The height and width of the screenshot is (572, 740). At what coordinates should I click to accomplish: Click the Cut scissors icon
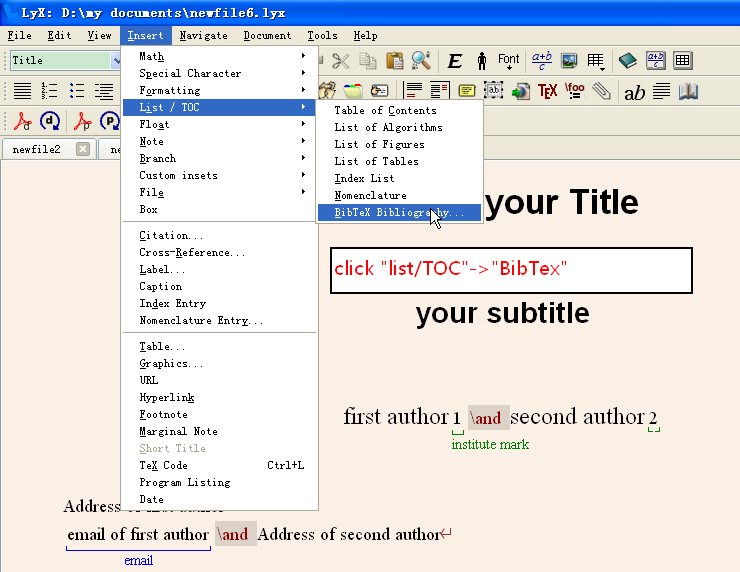[340, 61]
